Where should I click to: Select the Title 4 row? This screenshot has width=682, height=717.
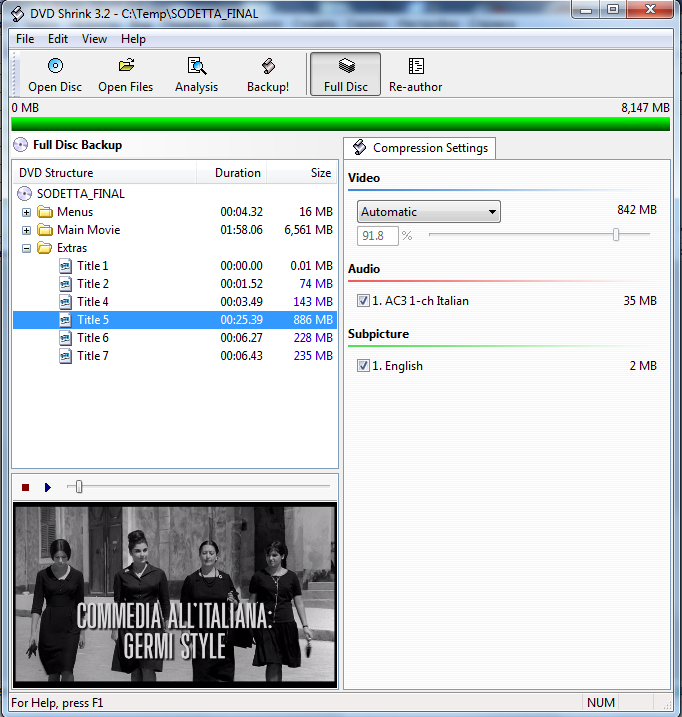175,302
